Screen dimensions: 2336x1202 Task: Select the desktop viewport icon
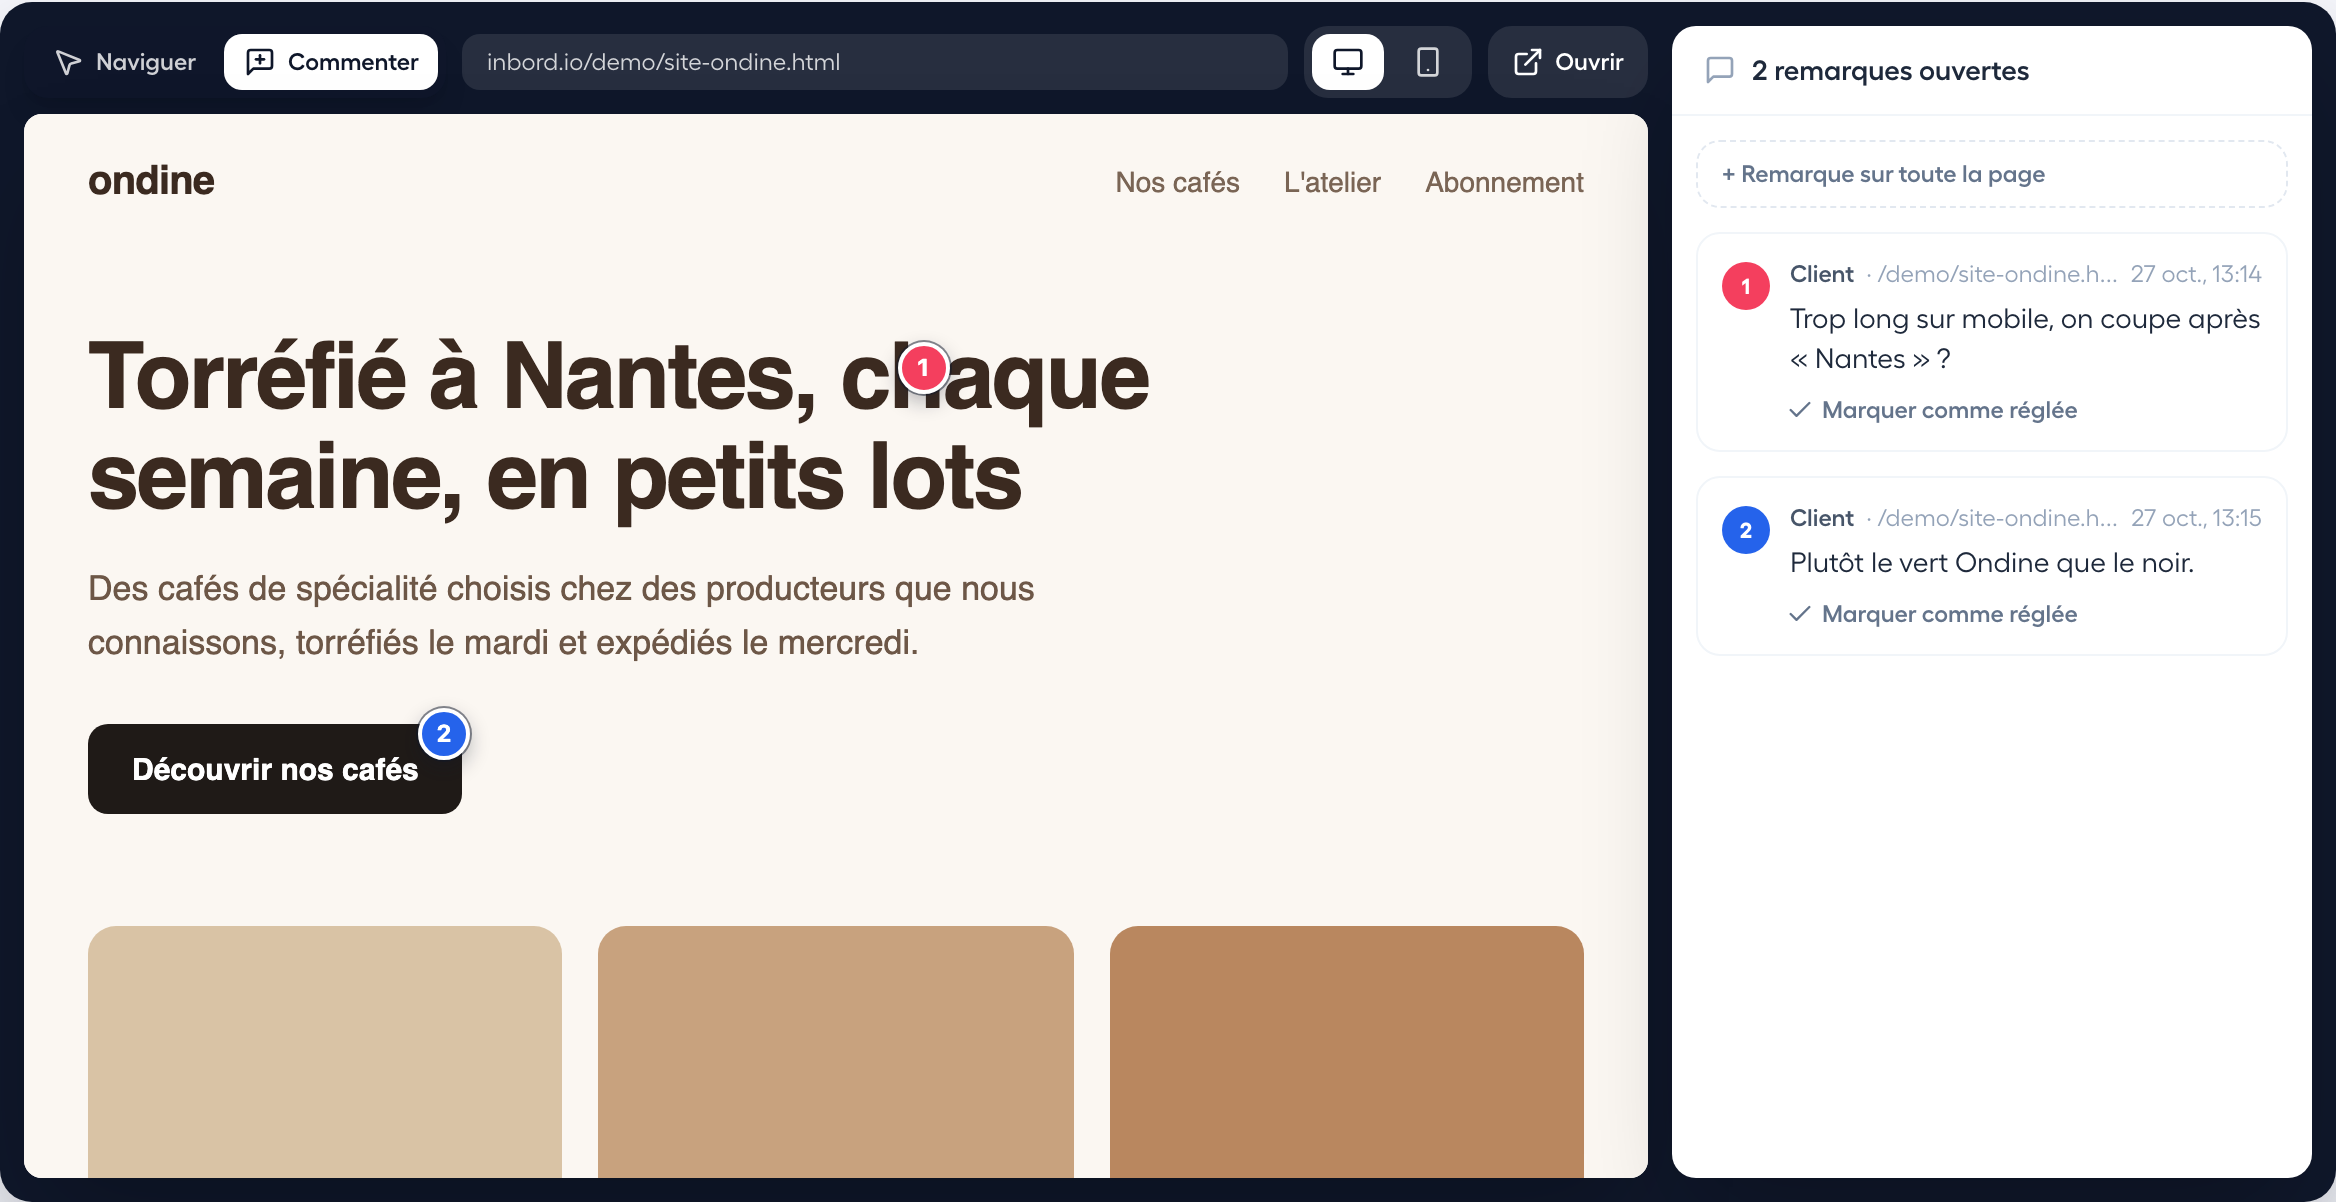coord(1348,62)
